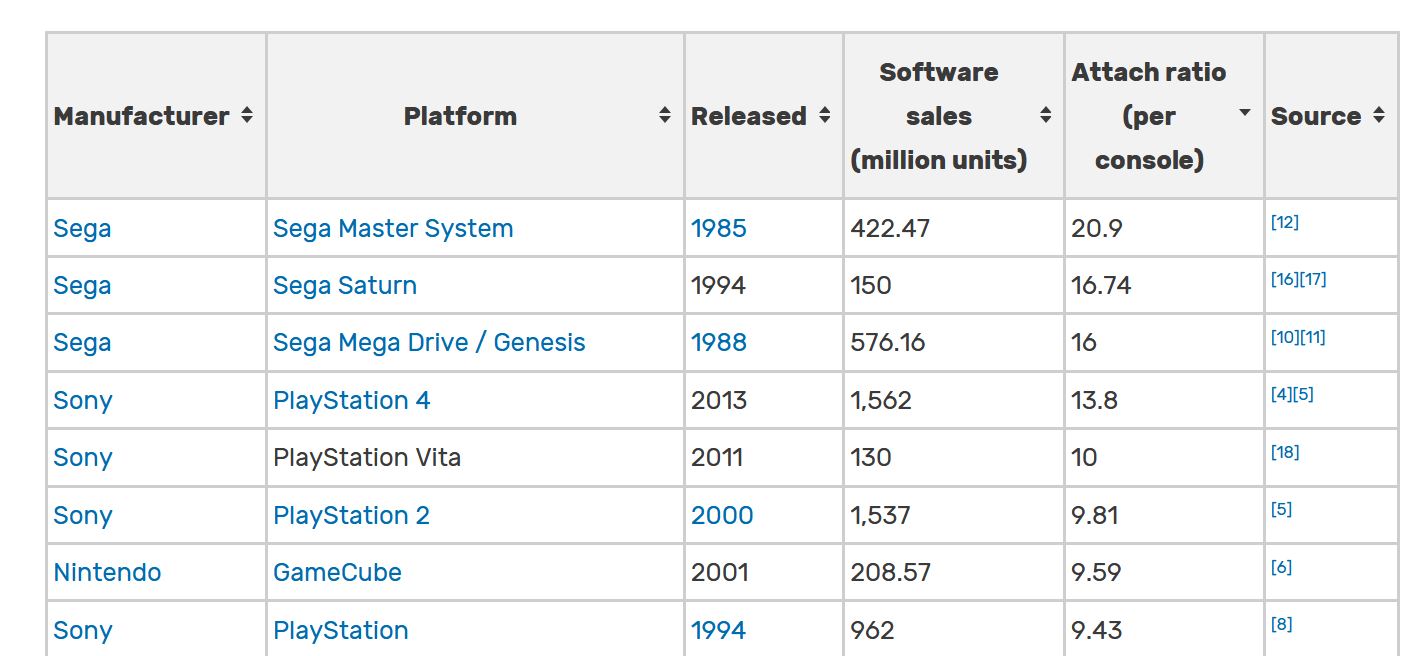Viewport: 1409px width, 656px height.
Task: Open the 1988 release year link
Action: pyautogui.click(x=718, y=342)
